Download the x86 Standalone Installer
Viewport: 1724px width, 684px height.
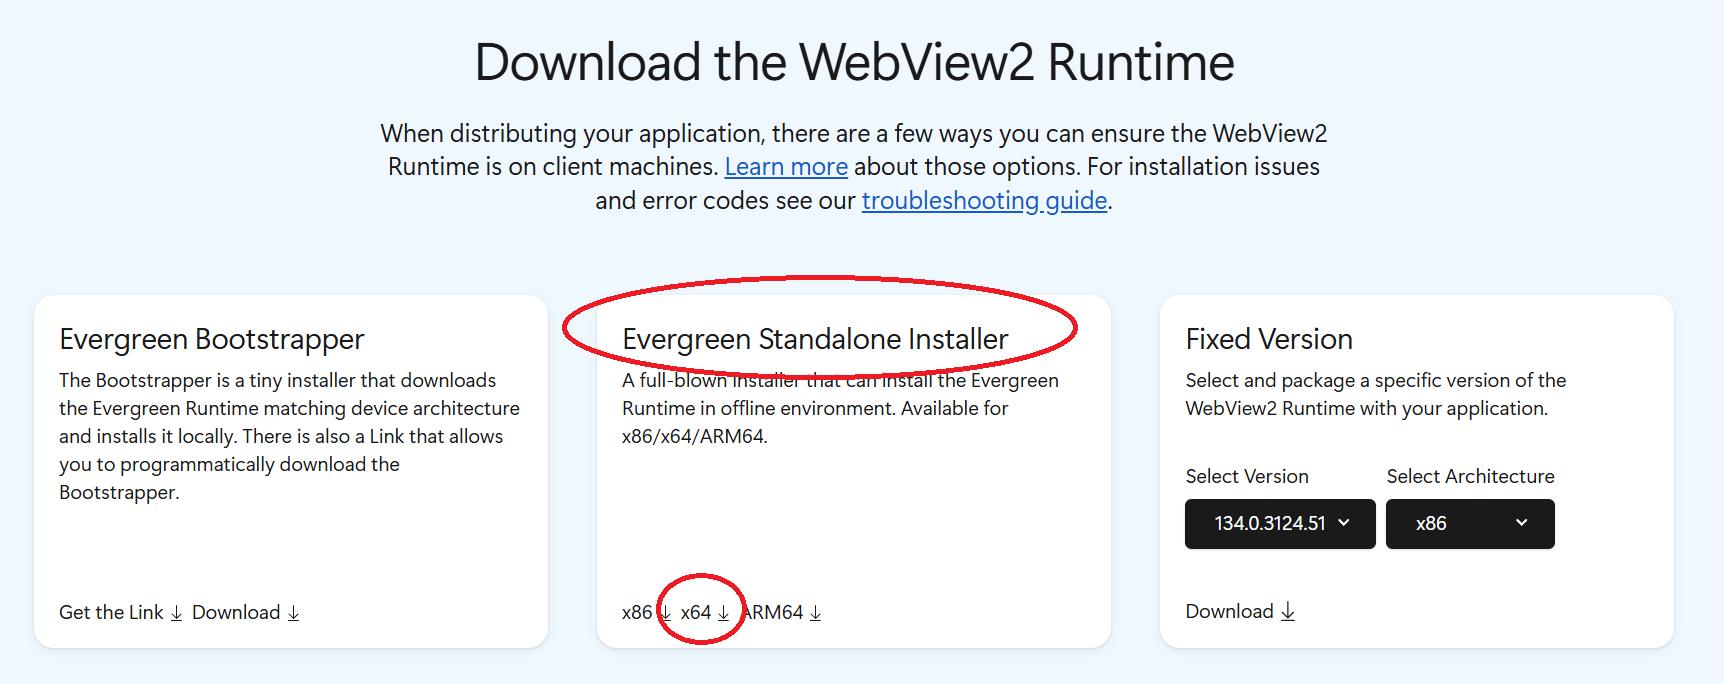point(637,612)
